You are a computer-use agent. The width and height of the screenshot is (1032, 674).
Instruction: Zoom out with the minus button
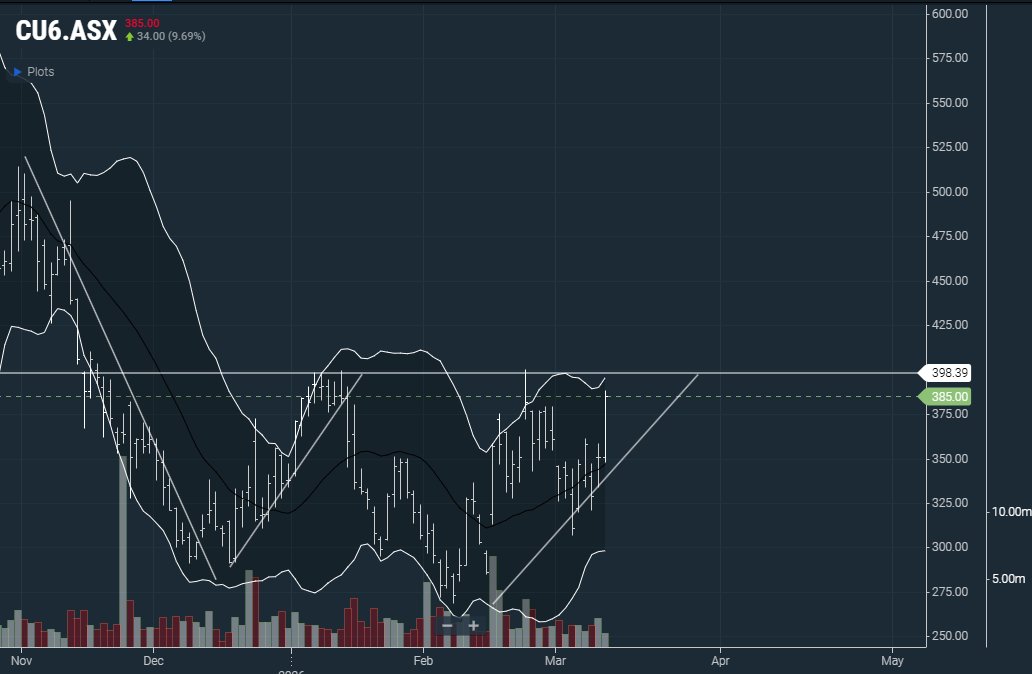(448, 625)
